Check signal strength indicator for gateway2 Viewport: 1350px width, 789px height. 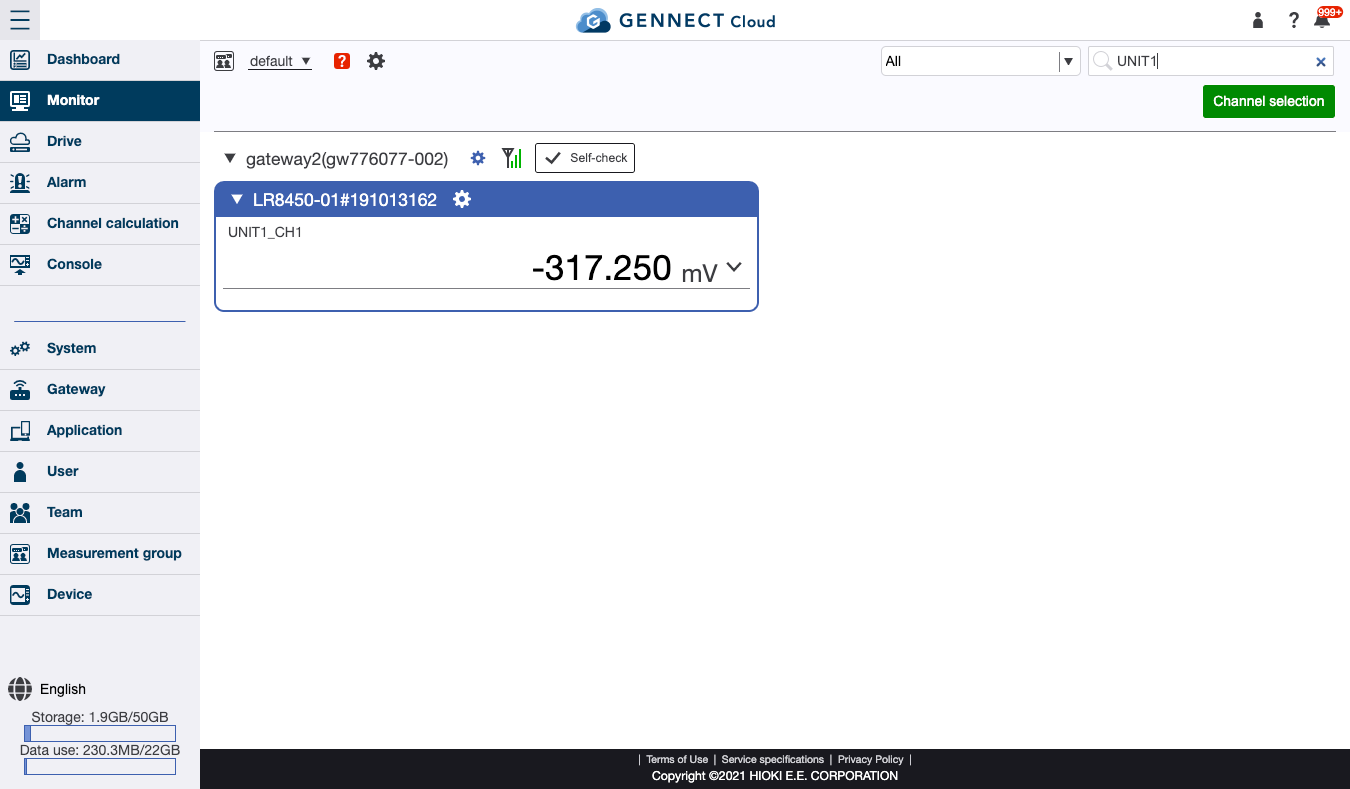coord(512,157)
